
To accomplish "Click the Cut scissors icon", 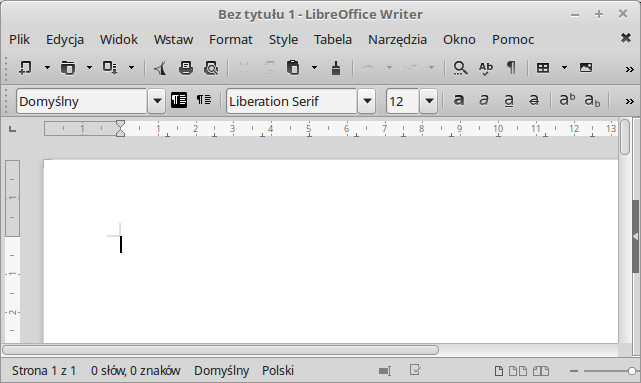I will pos(244,67).
